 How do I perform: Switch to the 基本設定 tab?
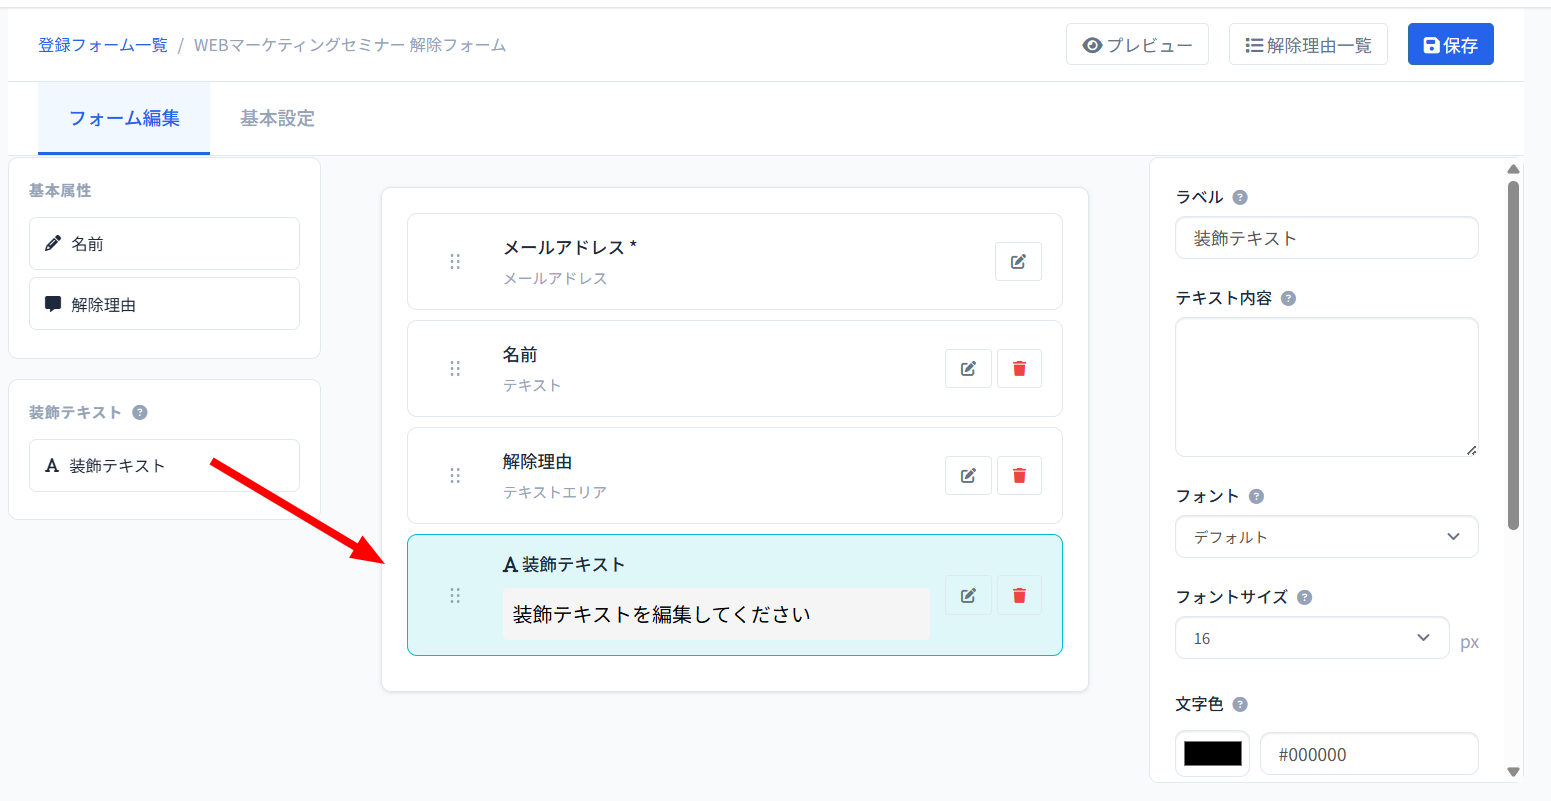277,118
